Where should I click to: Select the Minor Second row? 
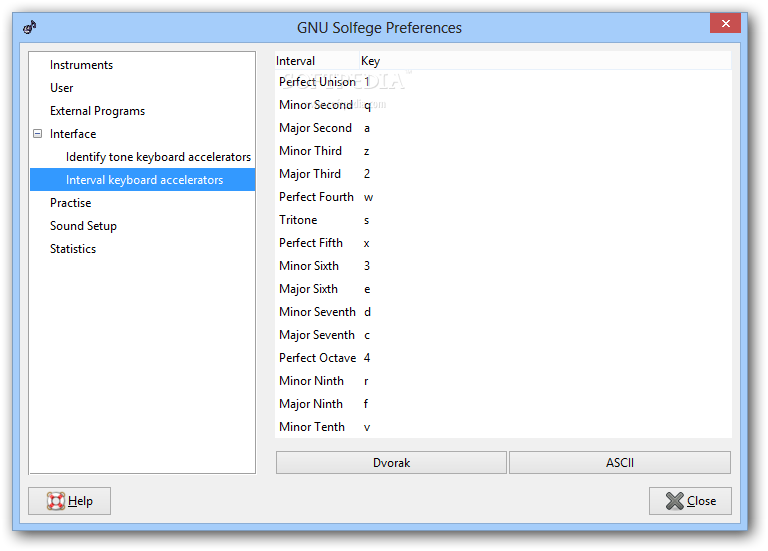tap(504, 105)
